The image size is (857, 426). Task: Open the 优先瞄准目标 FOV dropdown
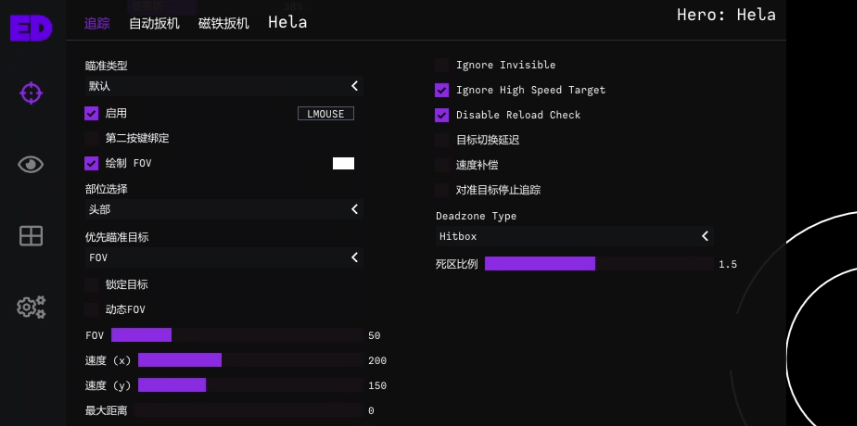[224, 258]
